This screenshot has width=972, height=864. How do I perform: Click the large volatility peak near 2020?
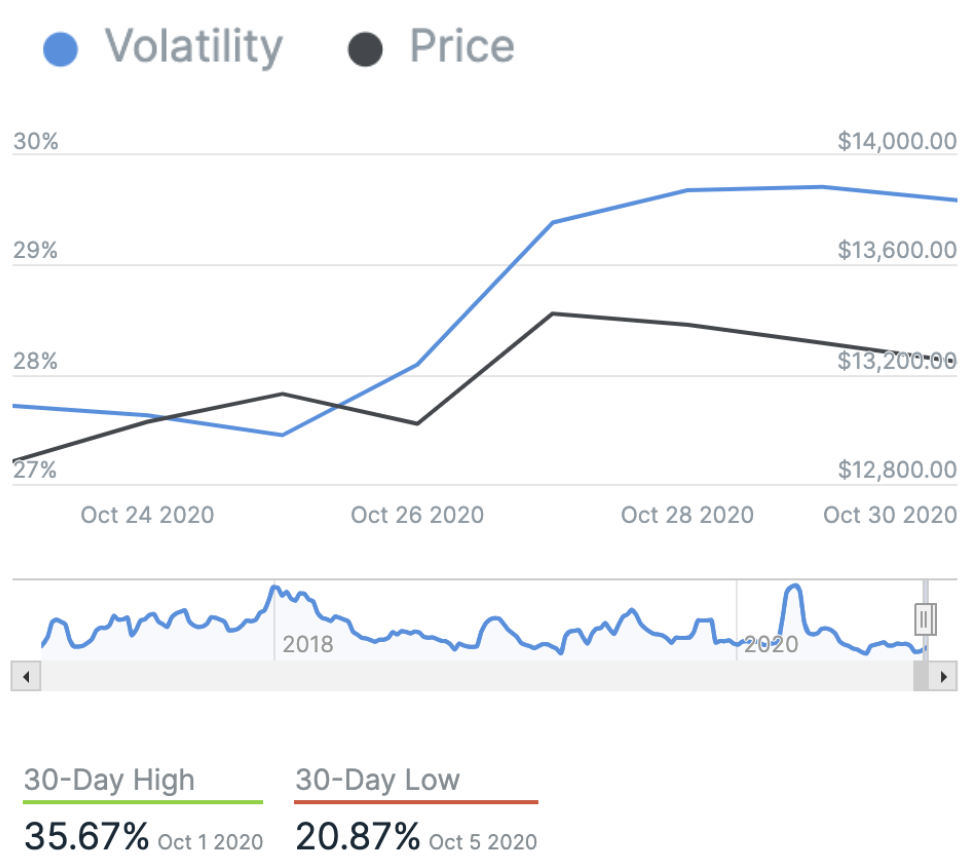click(793, 590)
